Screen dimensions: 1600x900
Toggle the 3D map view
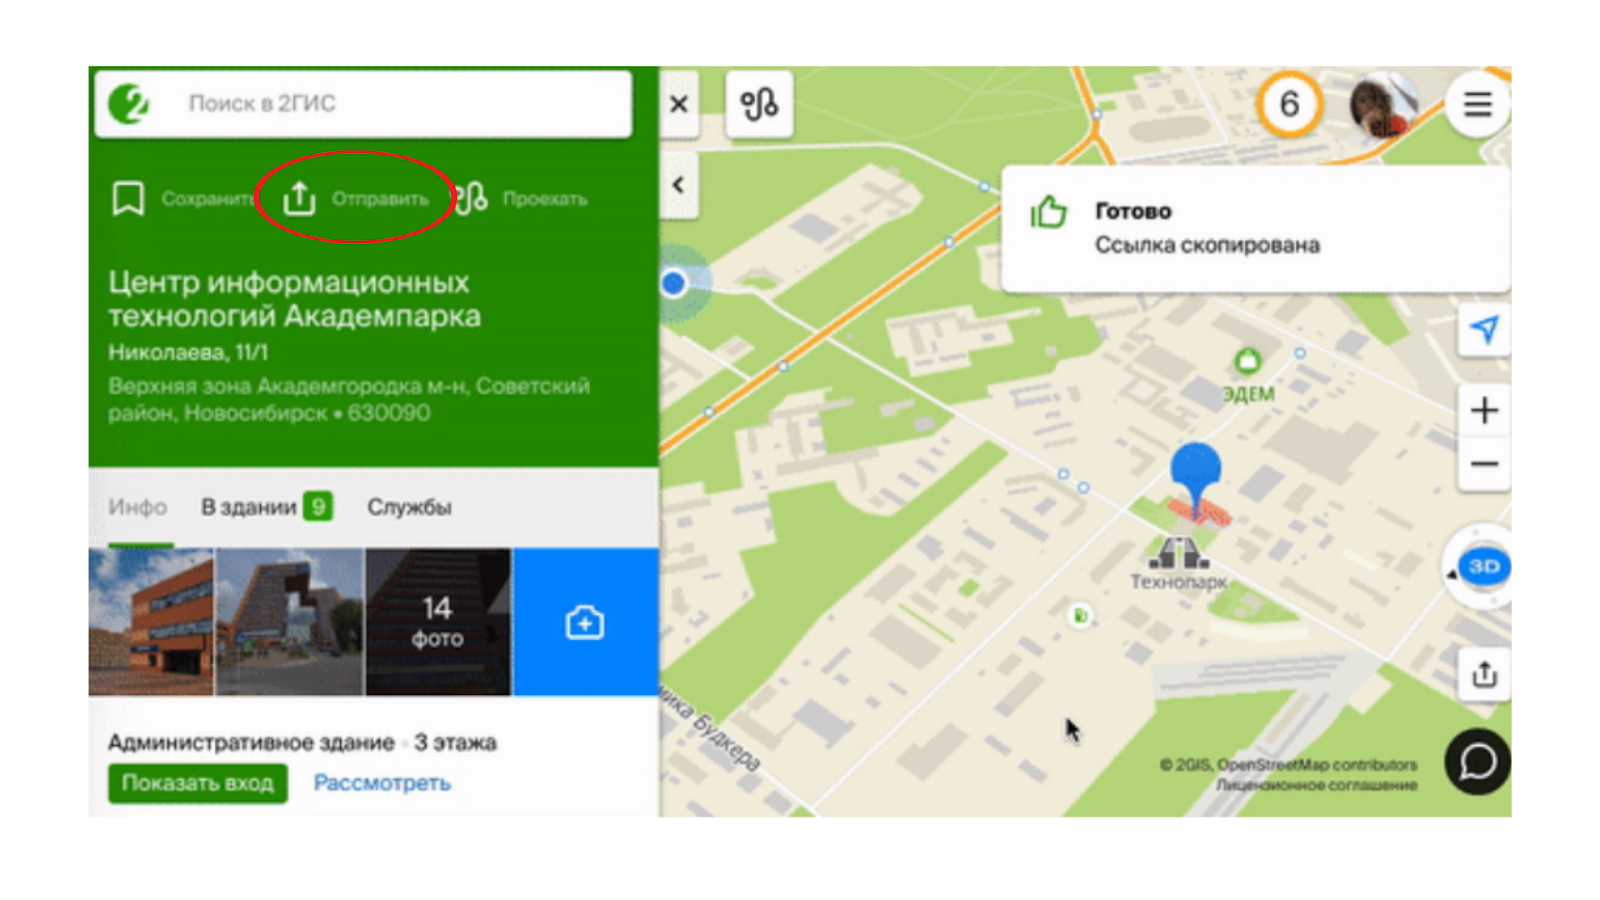tap(1483, 566)
